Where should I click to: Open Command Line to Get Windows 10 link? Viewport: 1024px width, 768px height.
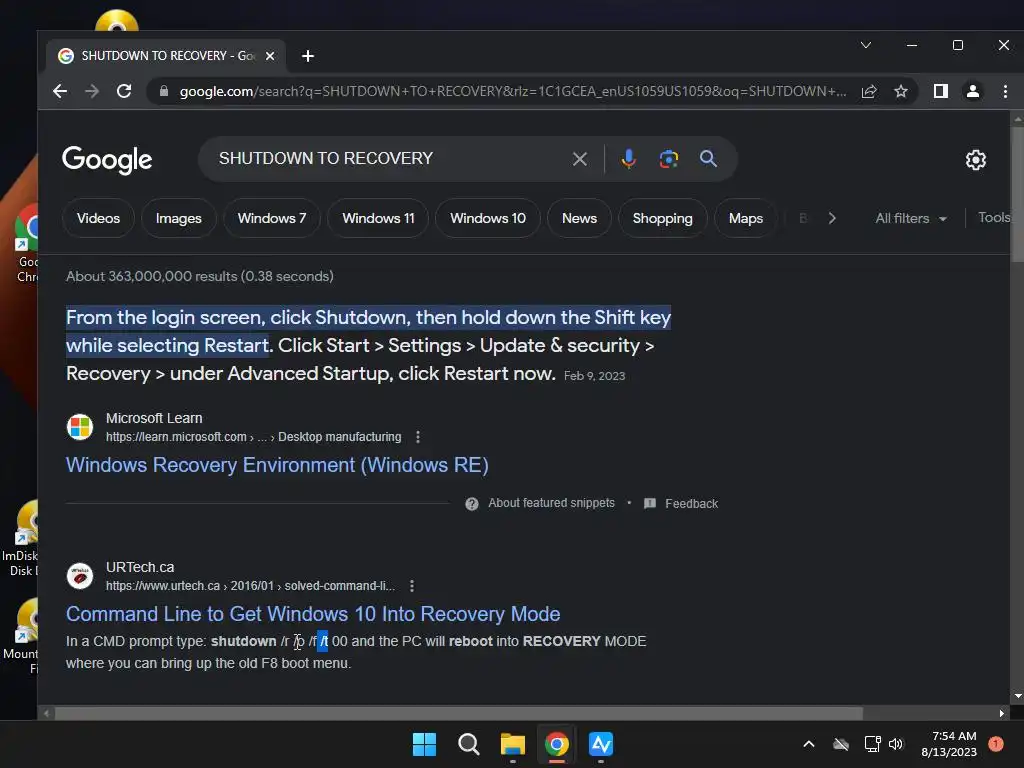313,614
